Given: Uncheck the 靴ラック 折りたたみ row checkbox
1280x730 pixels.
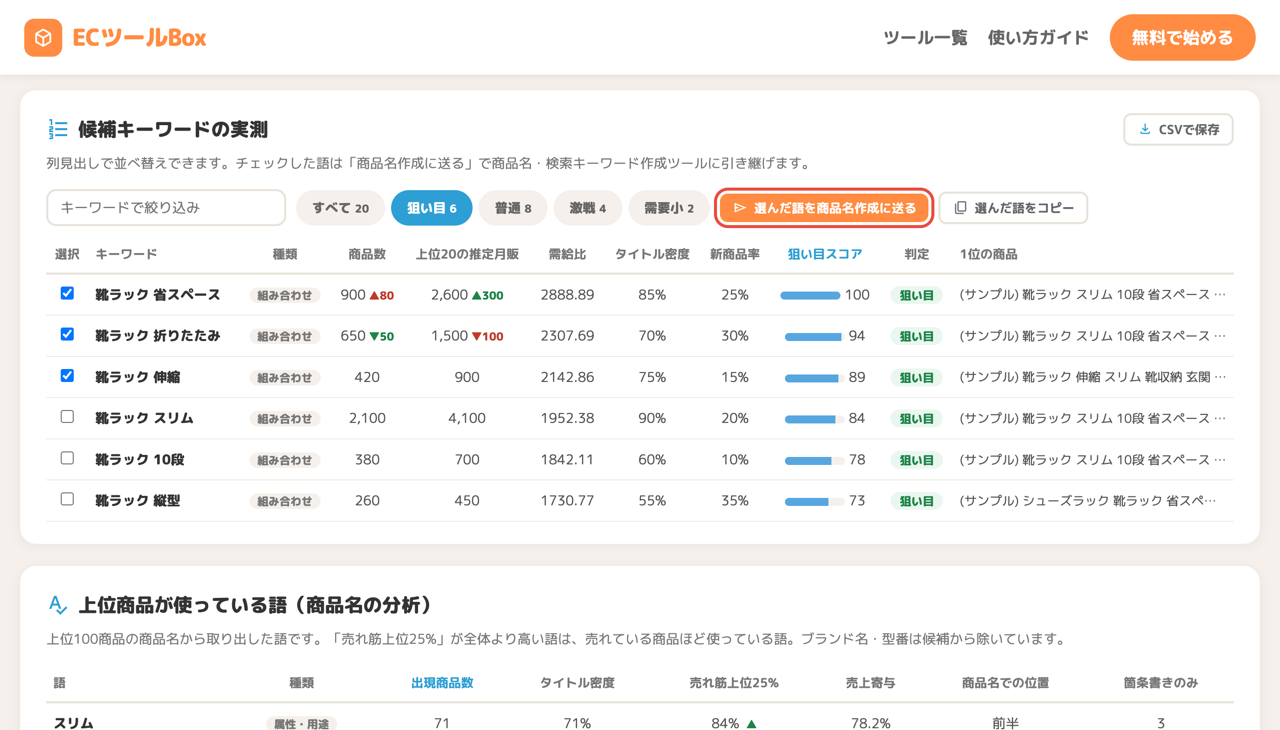Looking at the screenshot, I should pyautogui.click(x=67, y=334).
